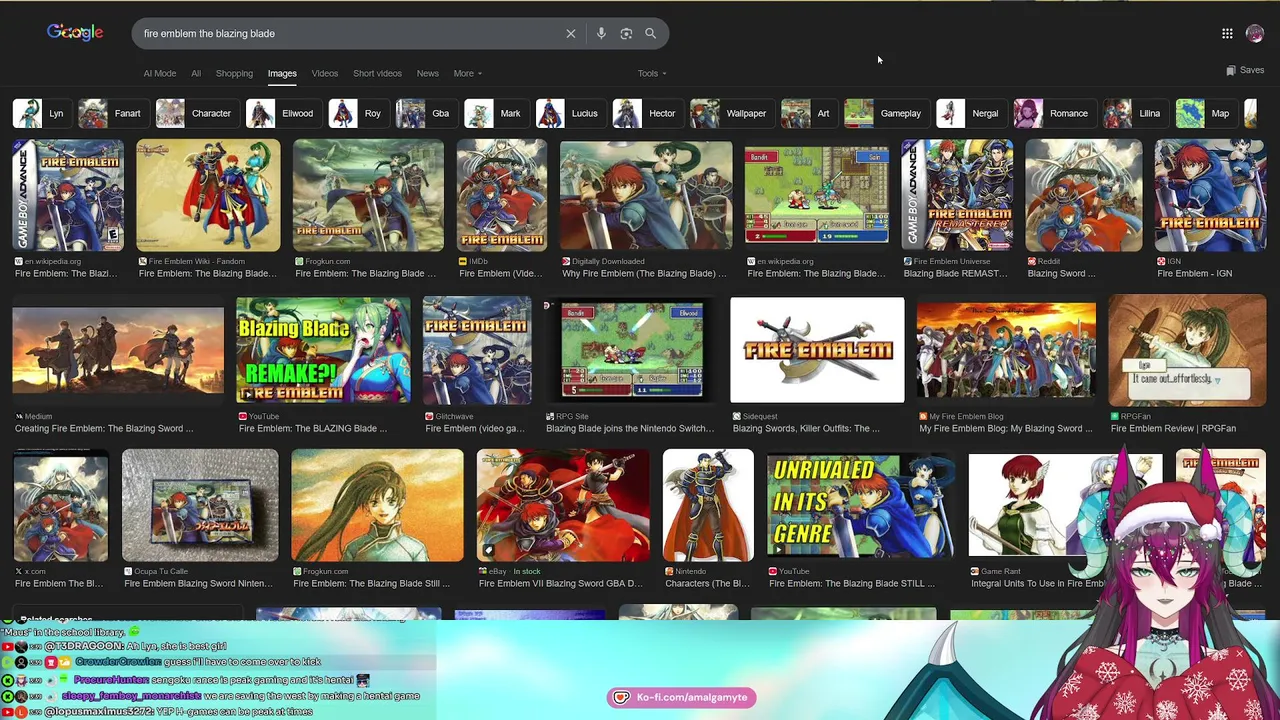Open the Blazing Blade REMAKE YouTube thumbnail
1280x720 pixels.
tap(323, 350)
